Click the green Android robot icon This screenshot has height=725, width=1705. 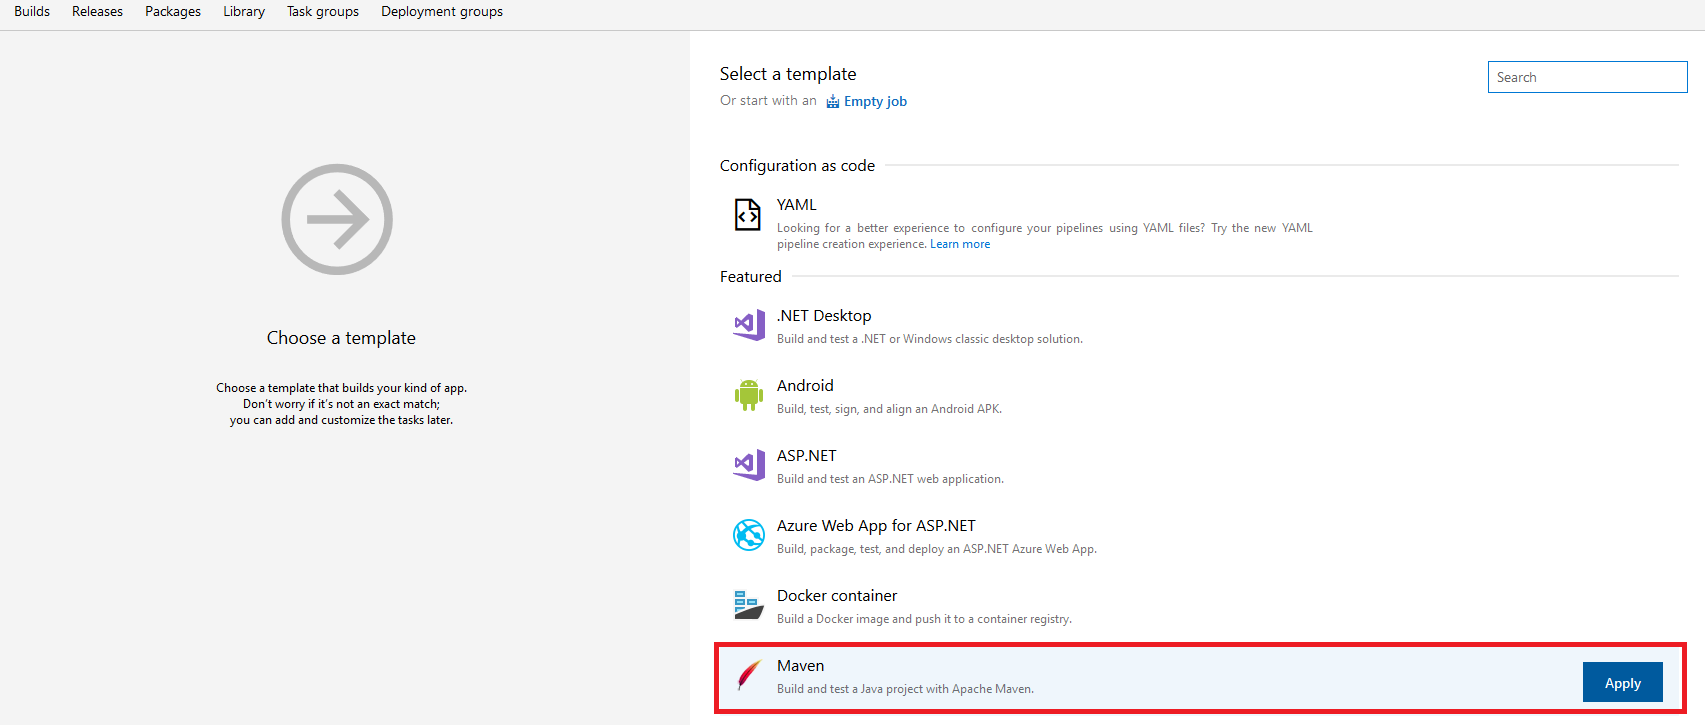(x=748, y=395)
